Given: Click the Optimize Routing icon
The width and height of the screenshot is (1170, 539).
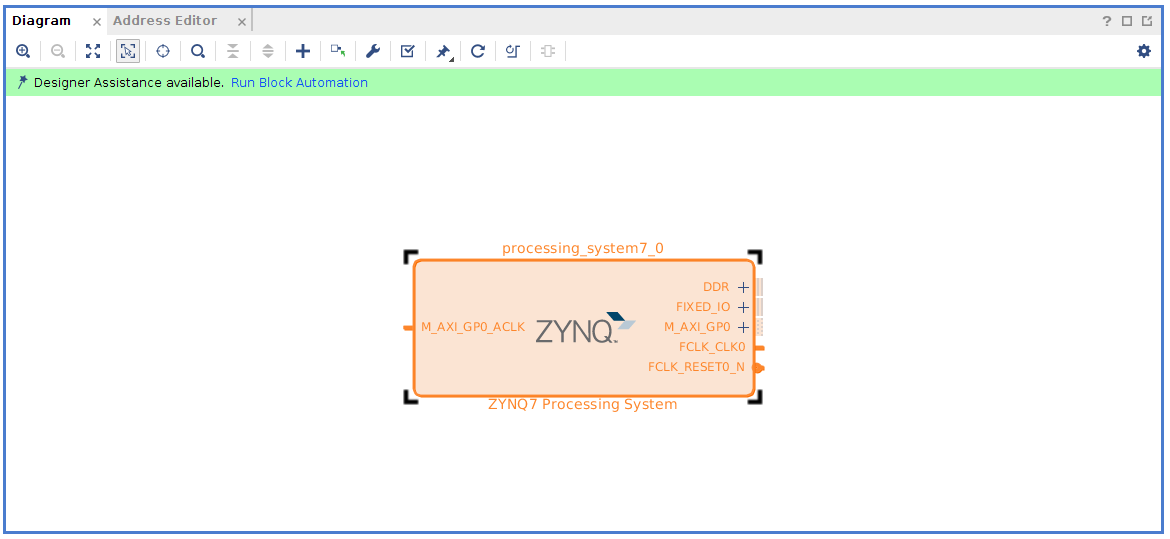Looking at the screenshot, I should tap(513, 52).
